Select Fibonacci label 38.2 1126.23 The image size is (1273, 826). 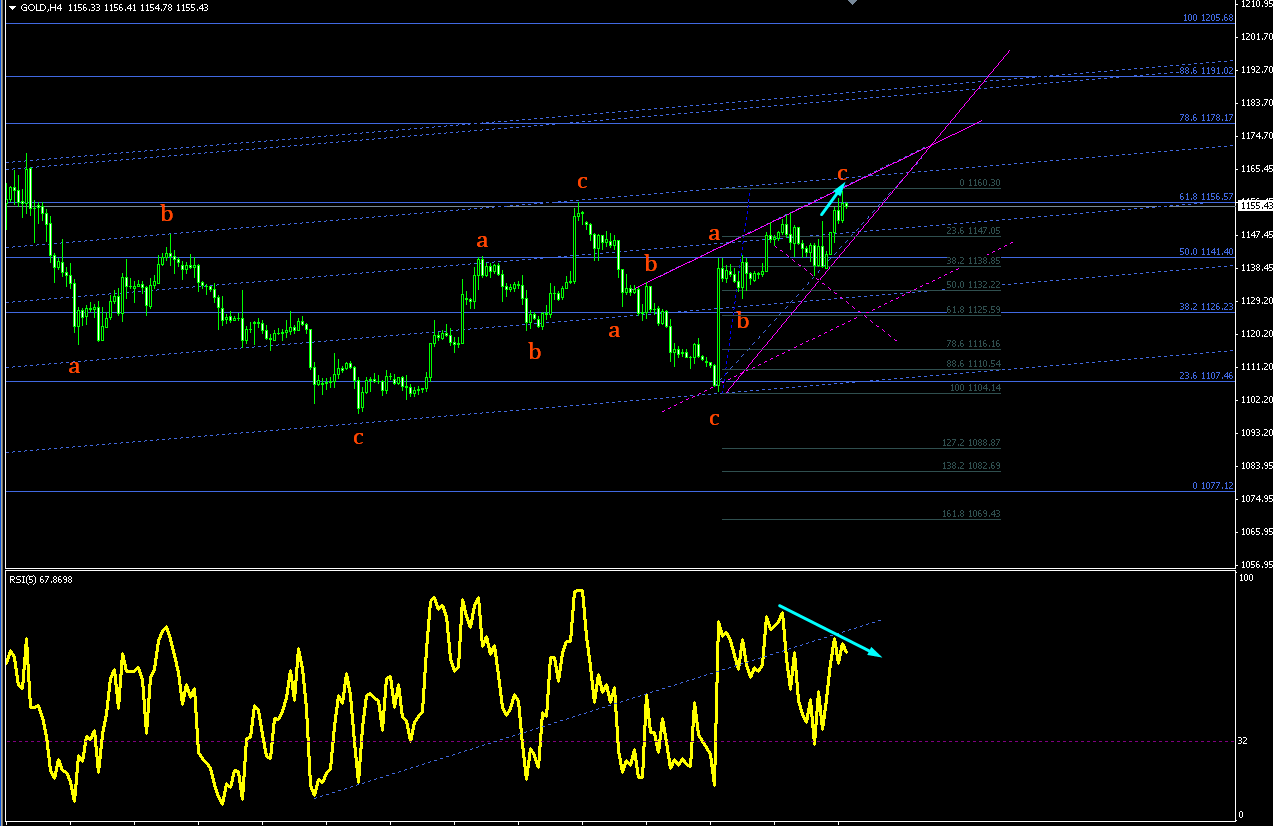1207,307
